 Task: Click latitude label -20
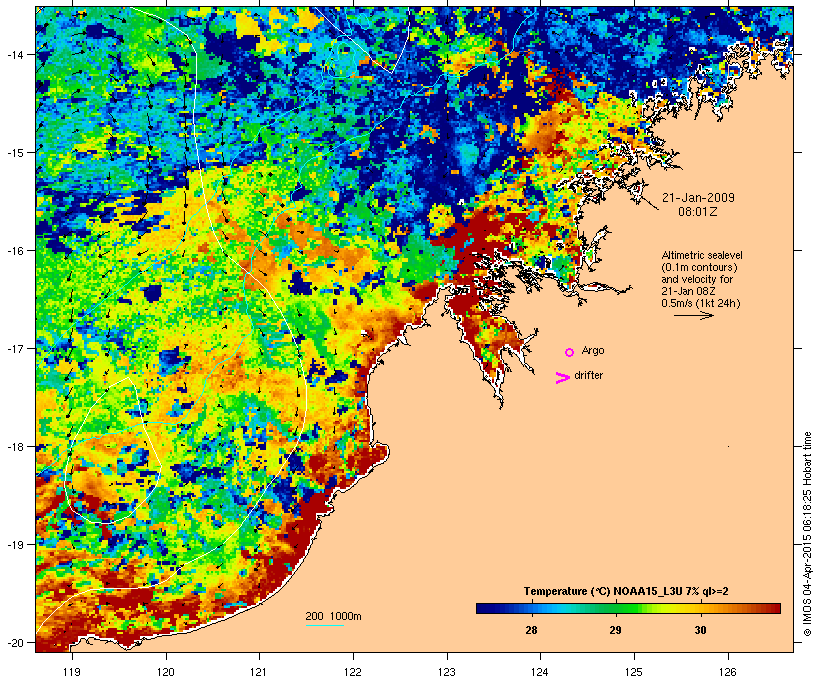14,643
